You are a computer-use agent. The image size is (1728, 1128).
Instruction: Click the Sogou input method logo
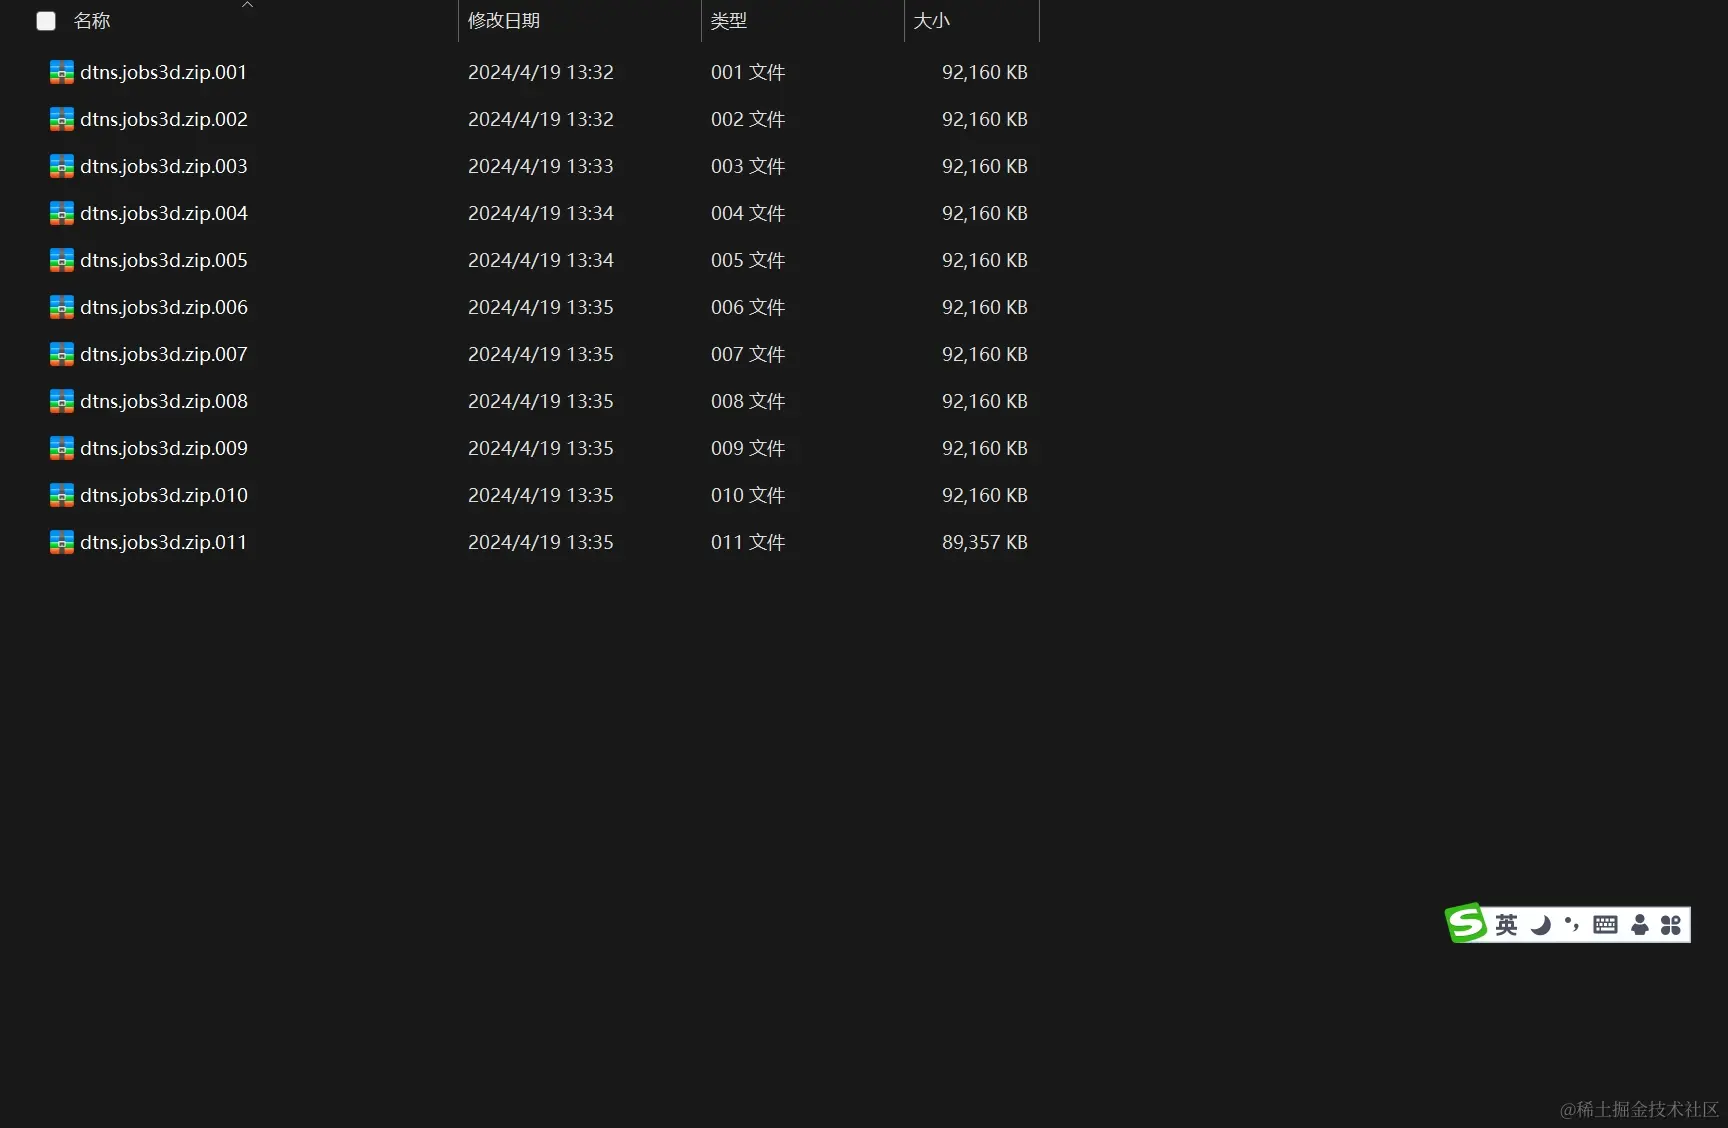1466,923
